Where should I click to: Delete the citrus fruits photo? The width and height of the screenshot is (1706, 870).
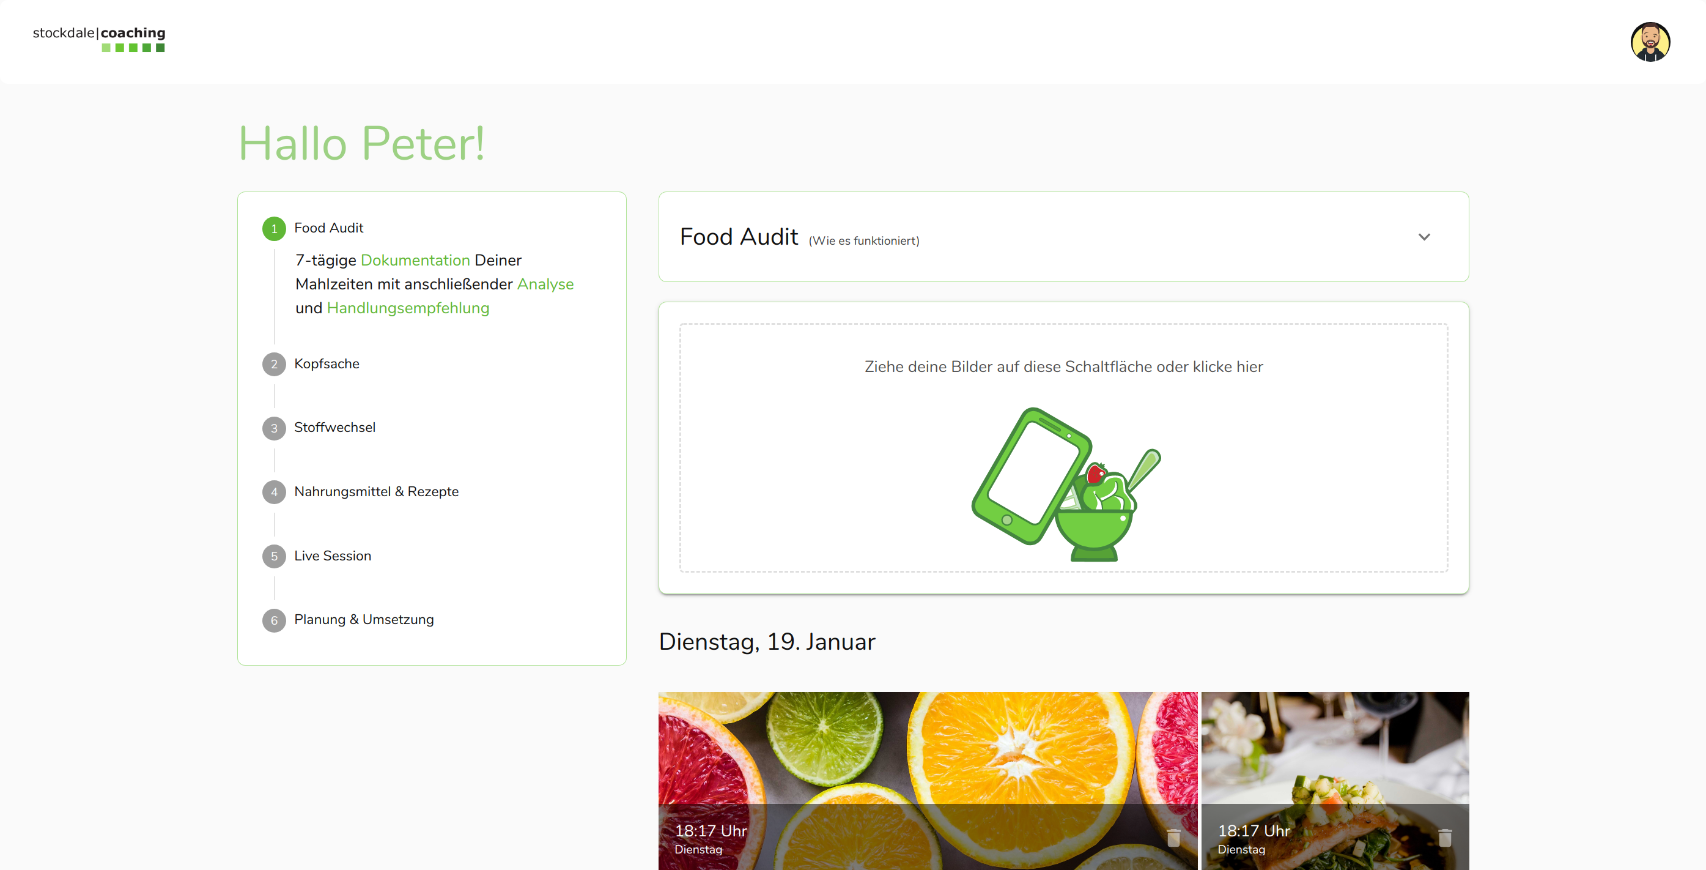[x=1174, y=837]
